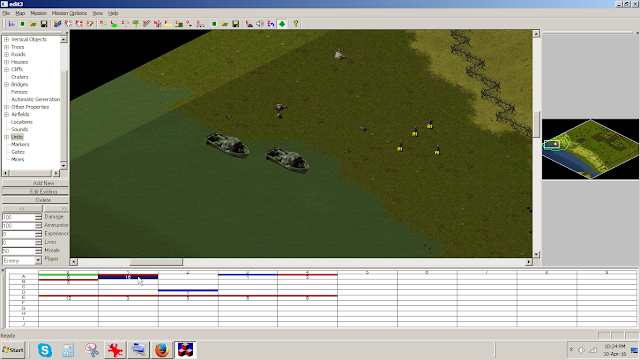Click the red-blue arrows swap toolbar icon
The image size is (640, 360).
click(x=271, y=24)
